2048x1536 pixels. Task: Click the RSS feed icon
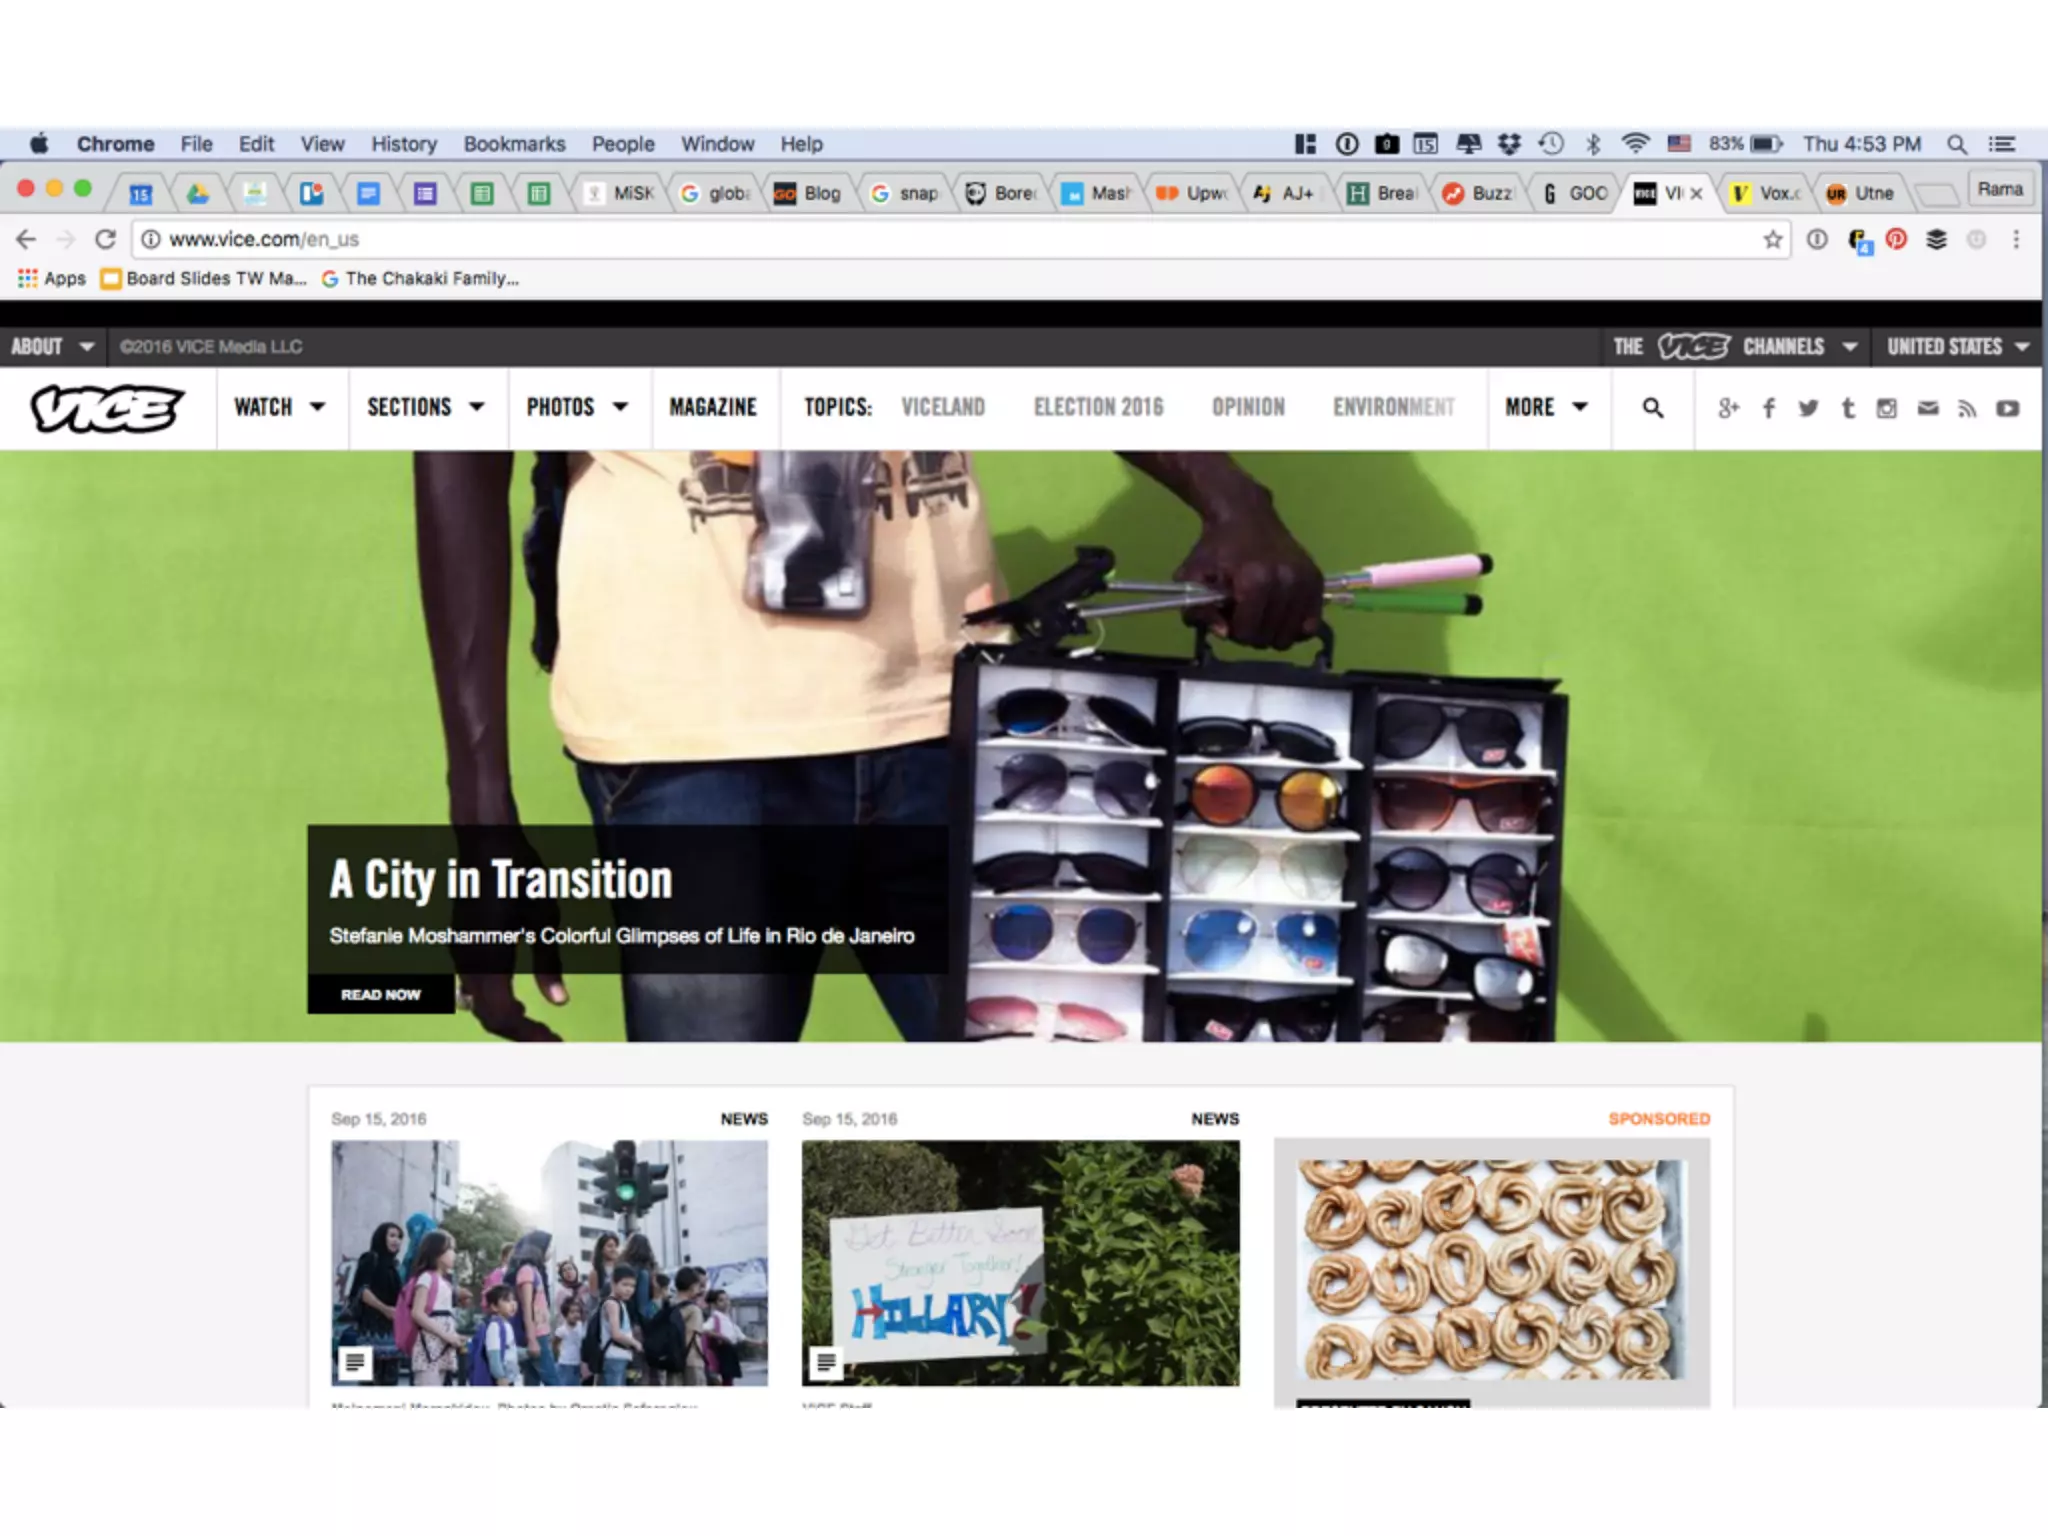click(x=1967, y=408)
